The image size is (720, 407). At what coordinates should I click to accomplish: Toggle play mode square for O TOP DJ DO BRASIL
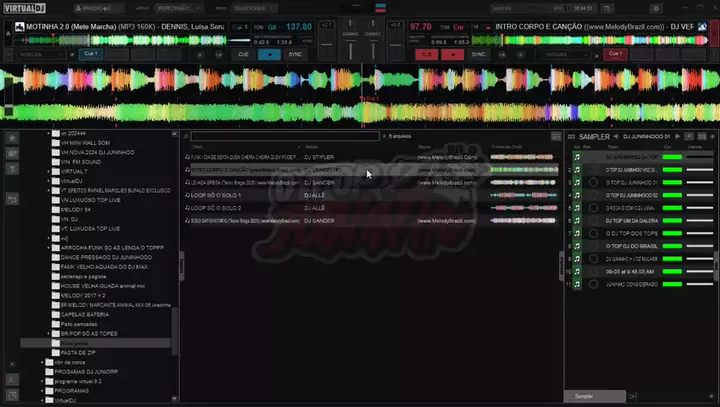coord(593,246)
